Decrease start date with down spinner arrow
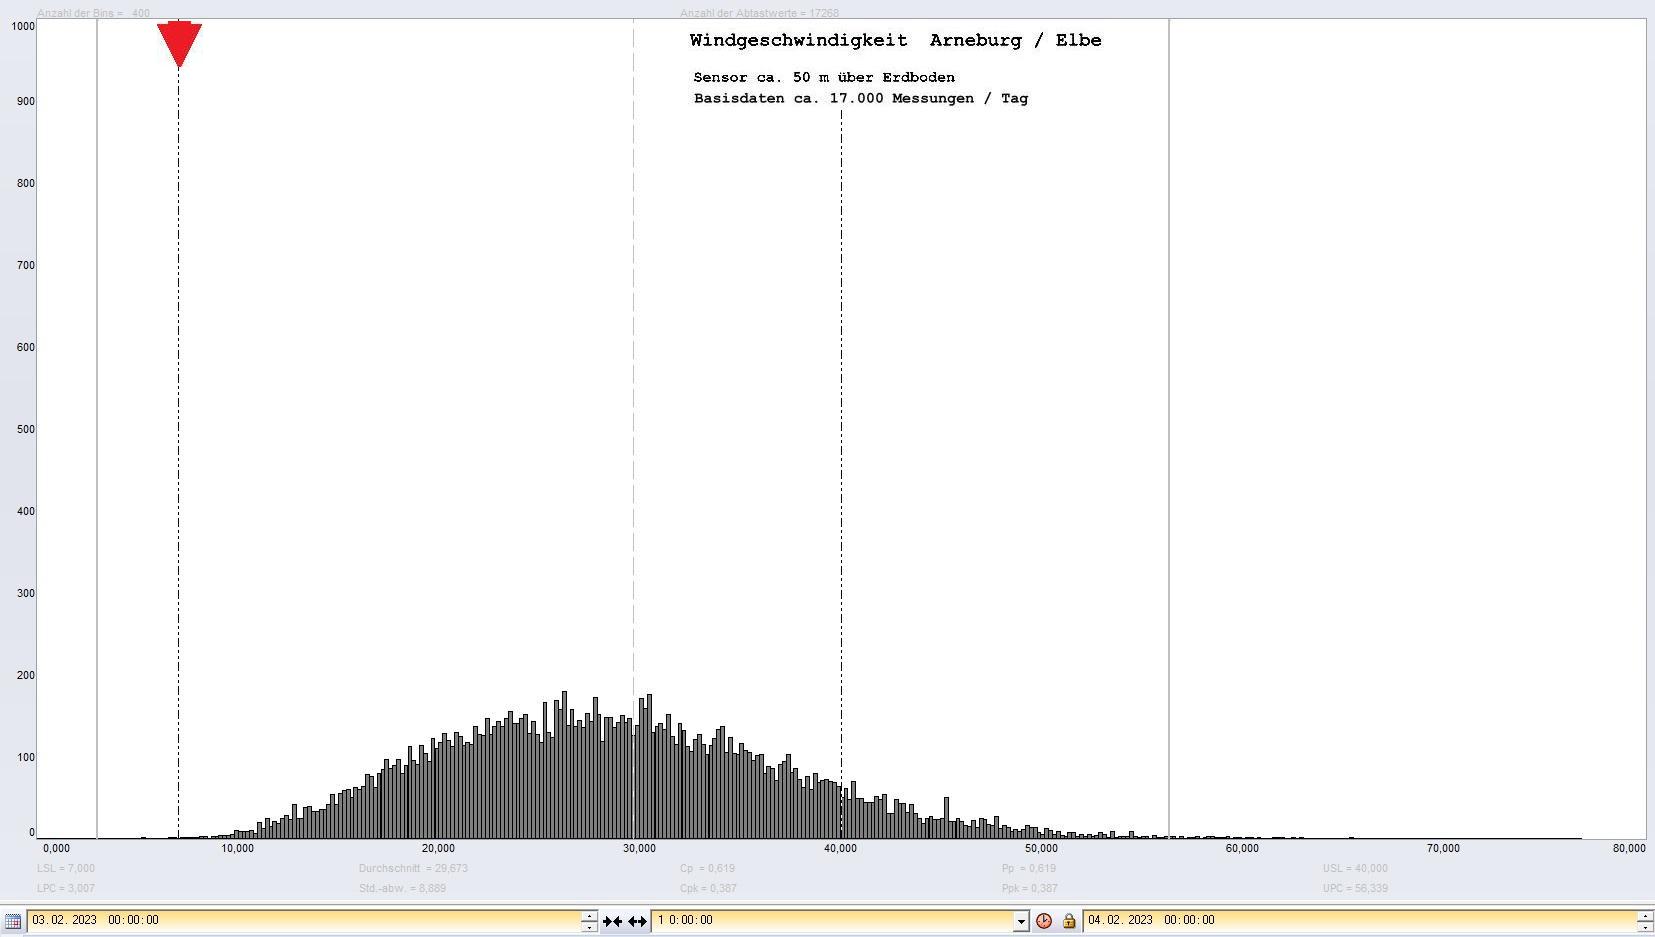 (x=589, y=926)
